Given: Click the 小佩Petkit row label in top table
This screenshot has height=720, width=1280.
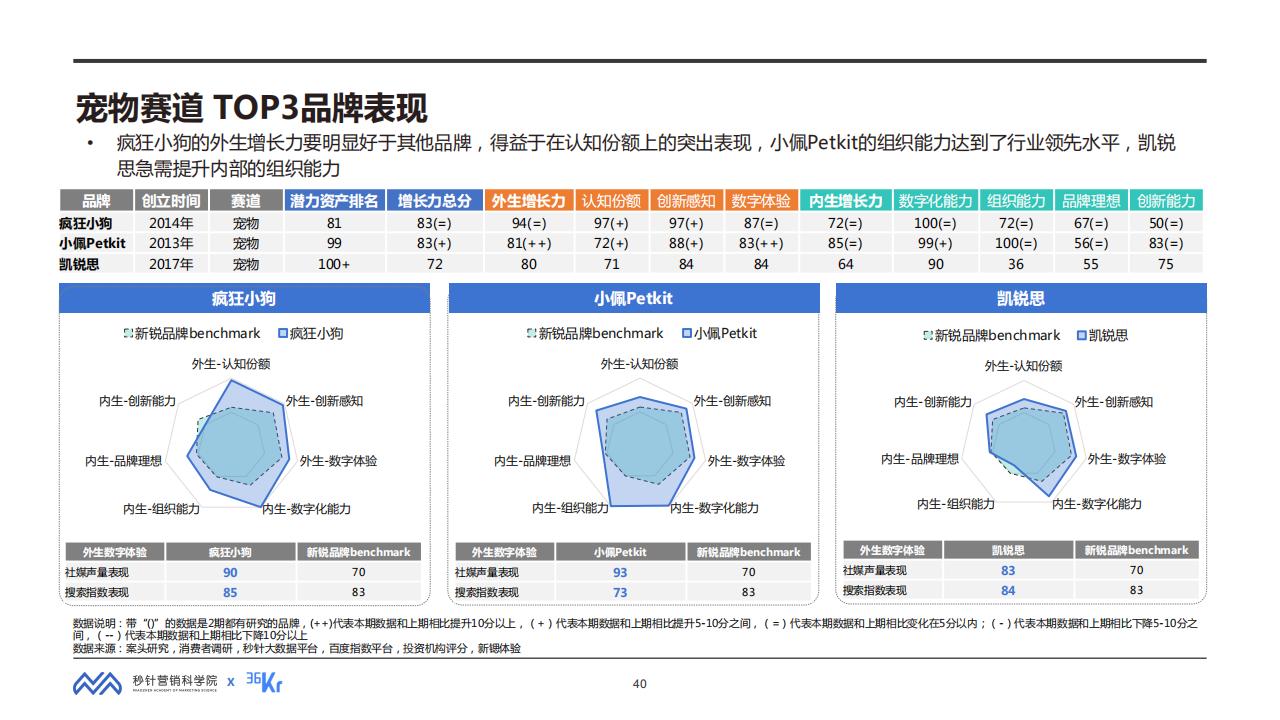Looking at the screenshot, I should pyautogui.click(x=92, y=243).
